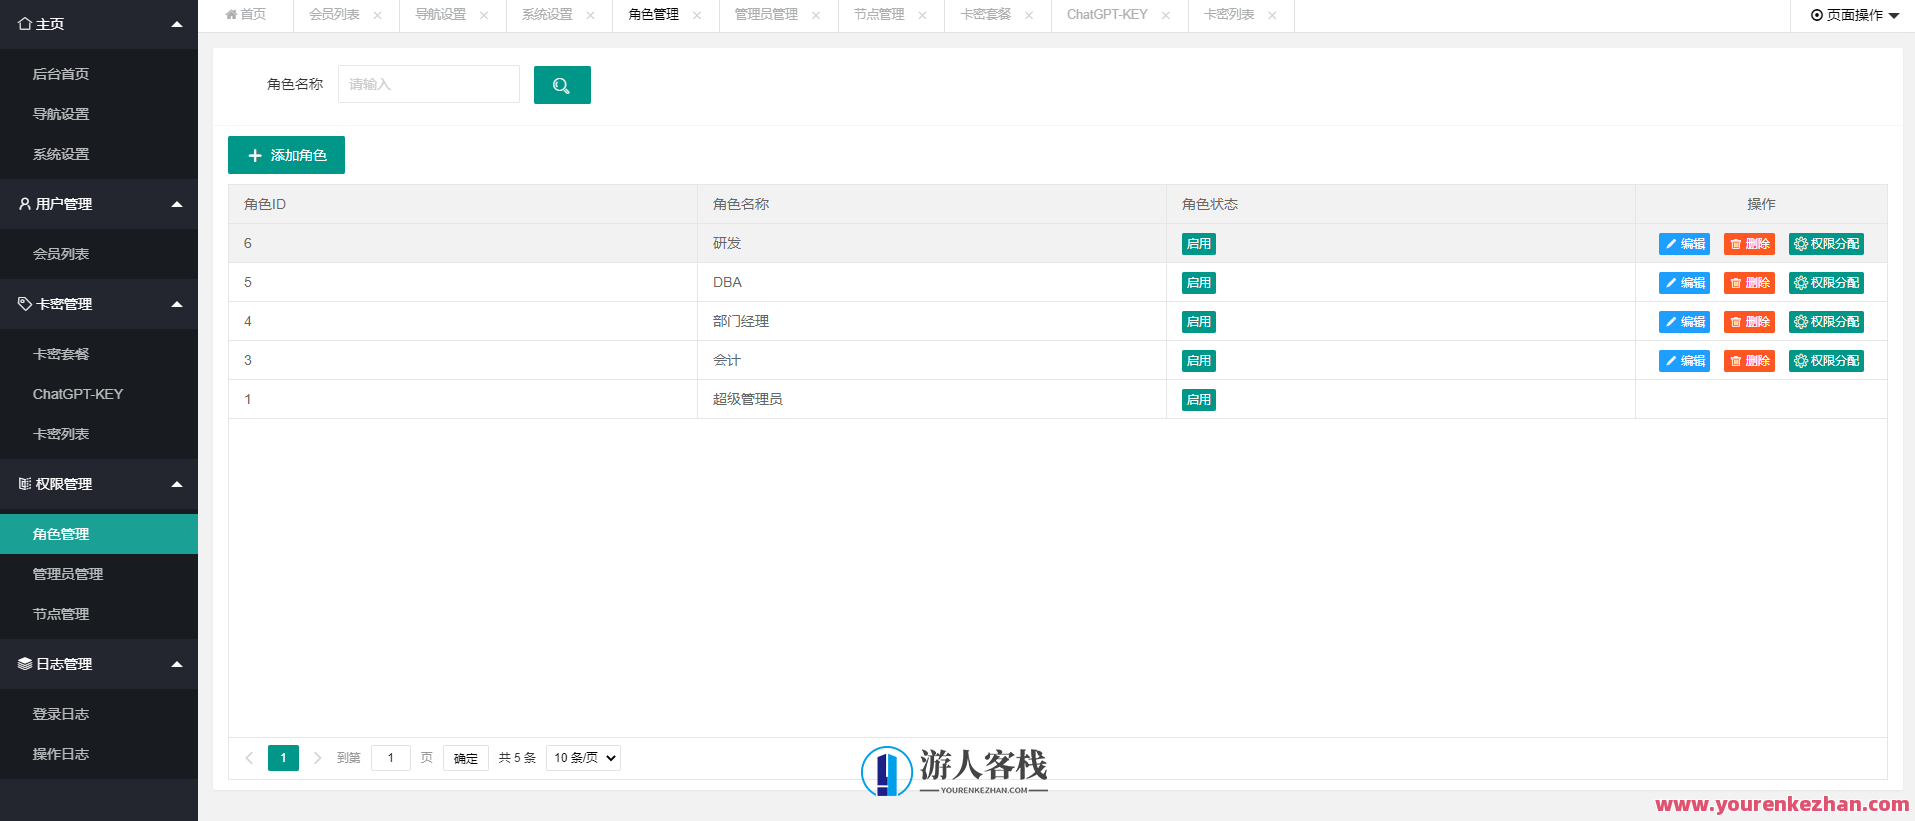The height and width of the screenshot is (821, 1915).
Task: Toggle 启用 status of 部门经理 role
Action: click(1199, 322)
